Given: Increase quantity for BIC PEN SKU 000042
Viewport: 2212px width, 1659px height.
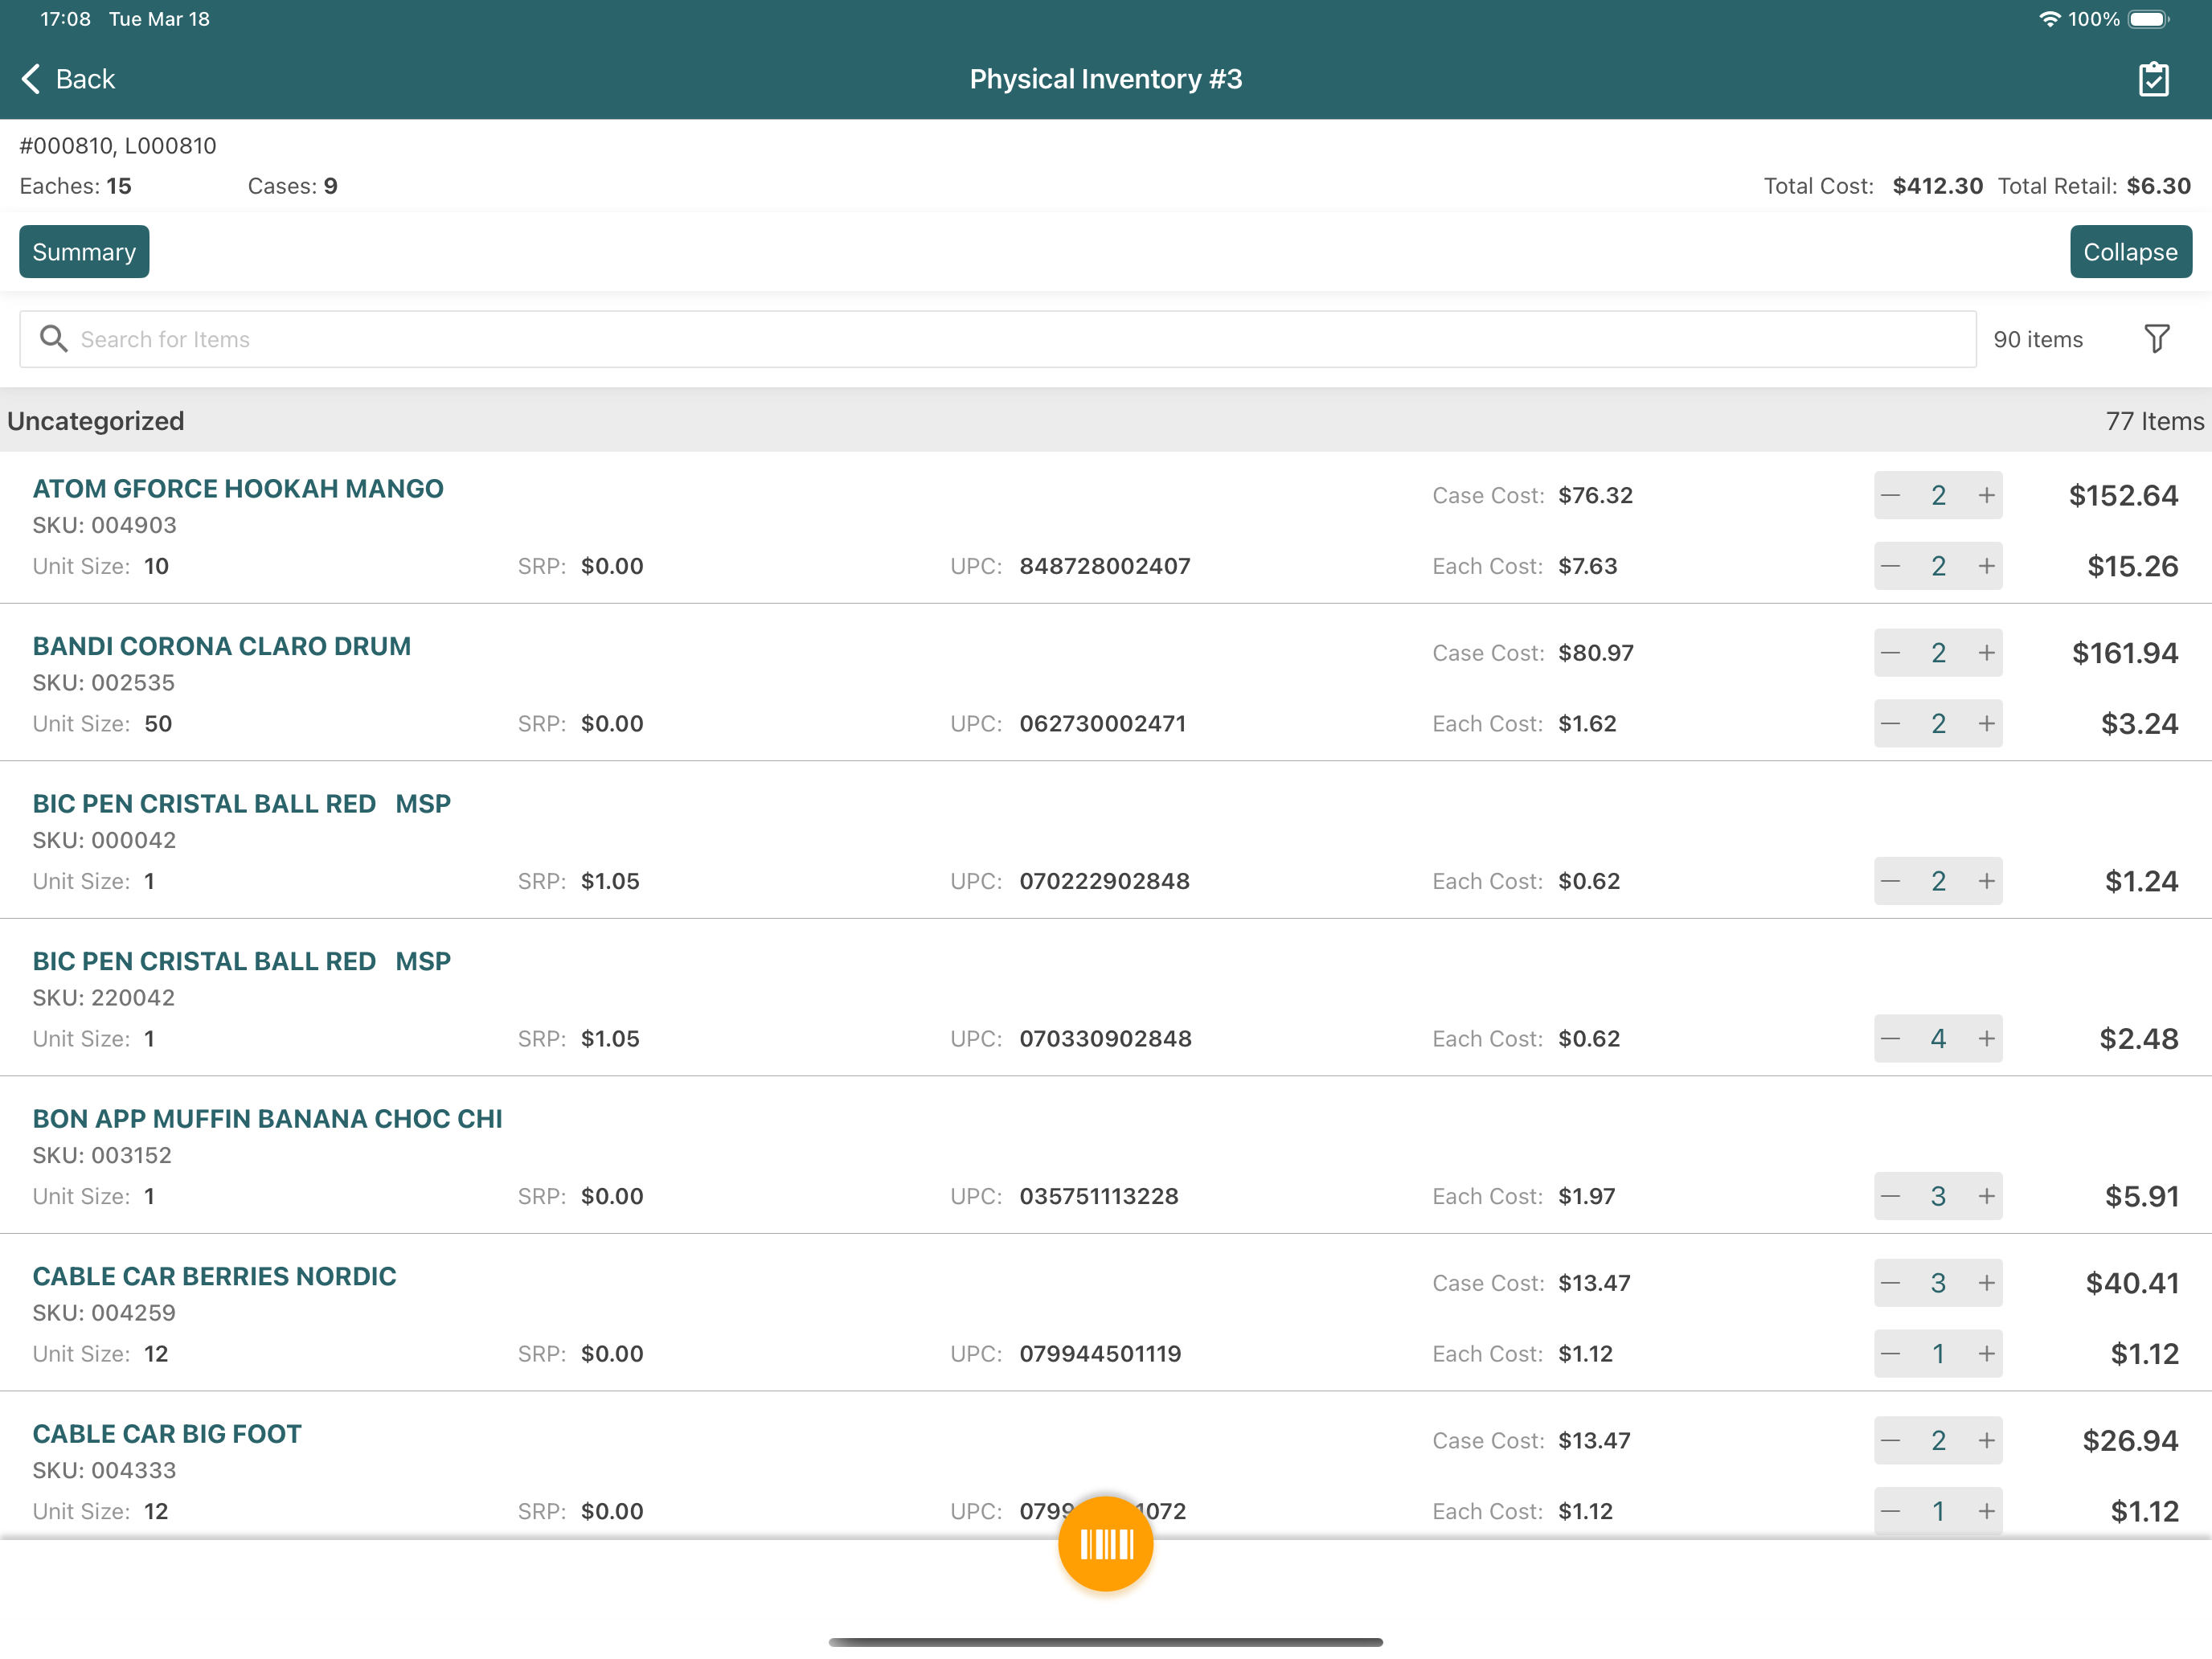Looking at the screenshot, I should coord(1986,881).
